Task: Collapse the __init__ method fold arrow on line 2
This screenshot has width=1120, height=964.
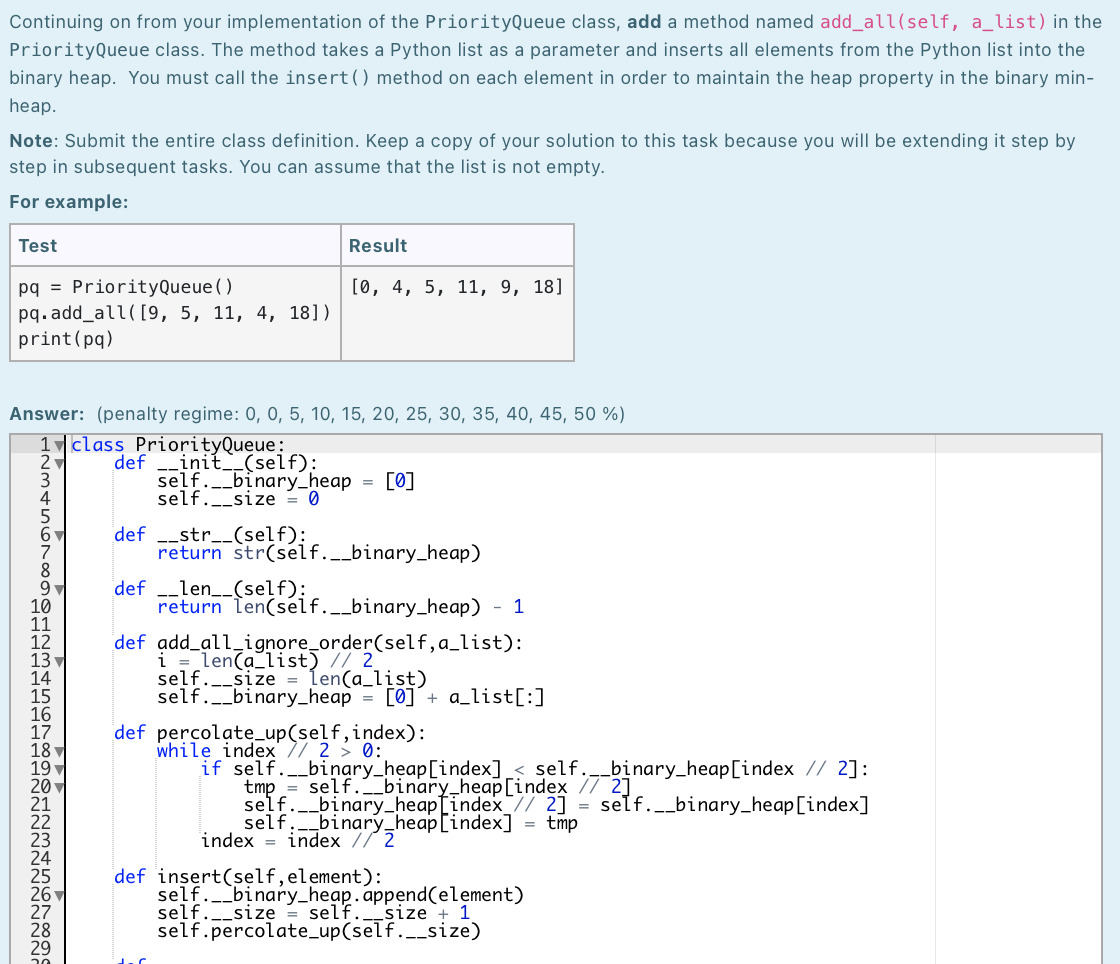Action: coord(59,463)
